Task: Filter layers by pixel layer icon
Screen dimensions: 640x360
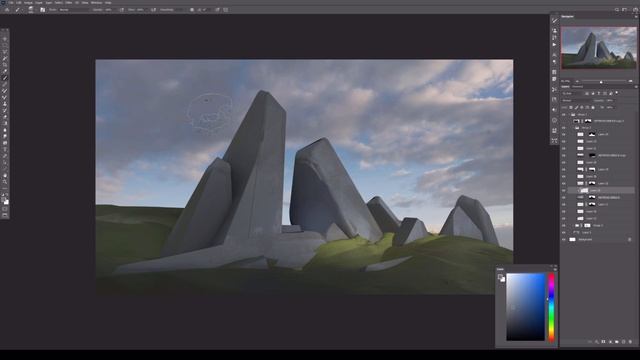Action: tap(587, 93)
